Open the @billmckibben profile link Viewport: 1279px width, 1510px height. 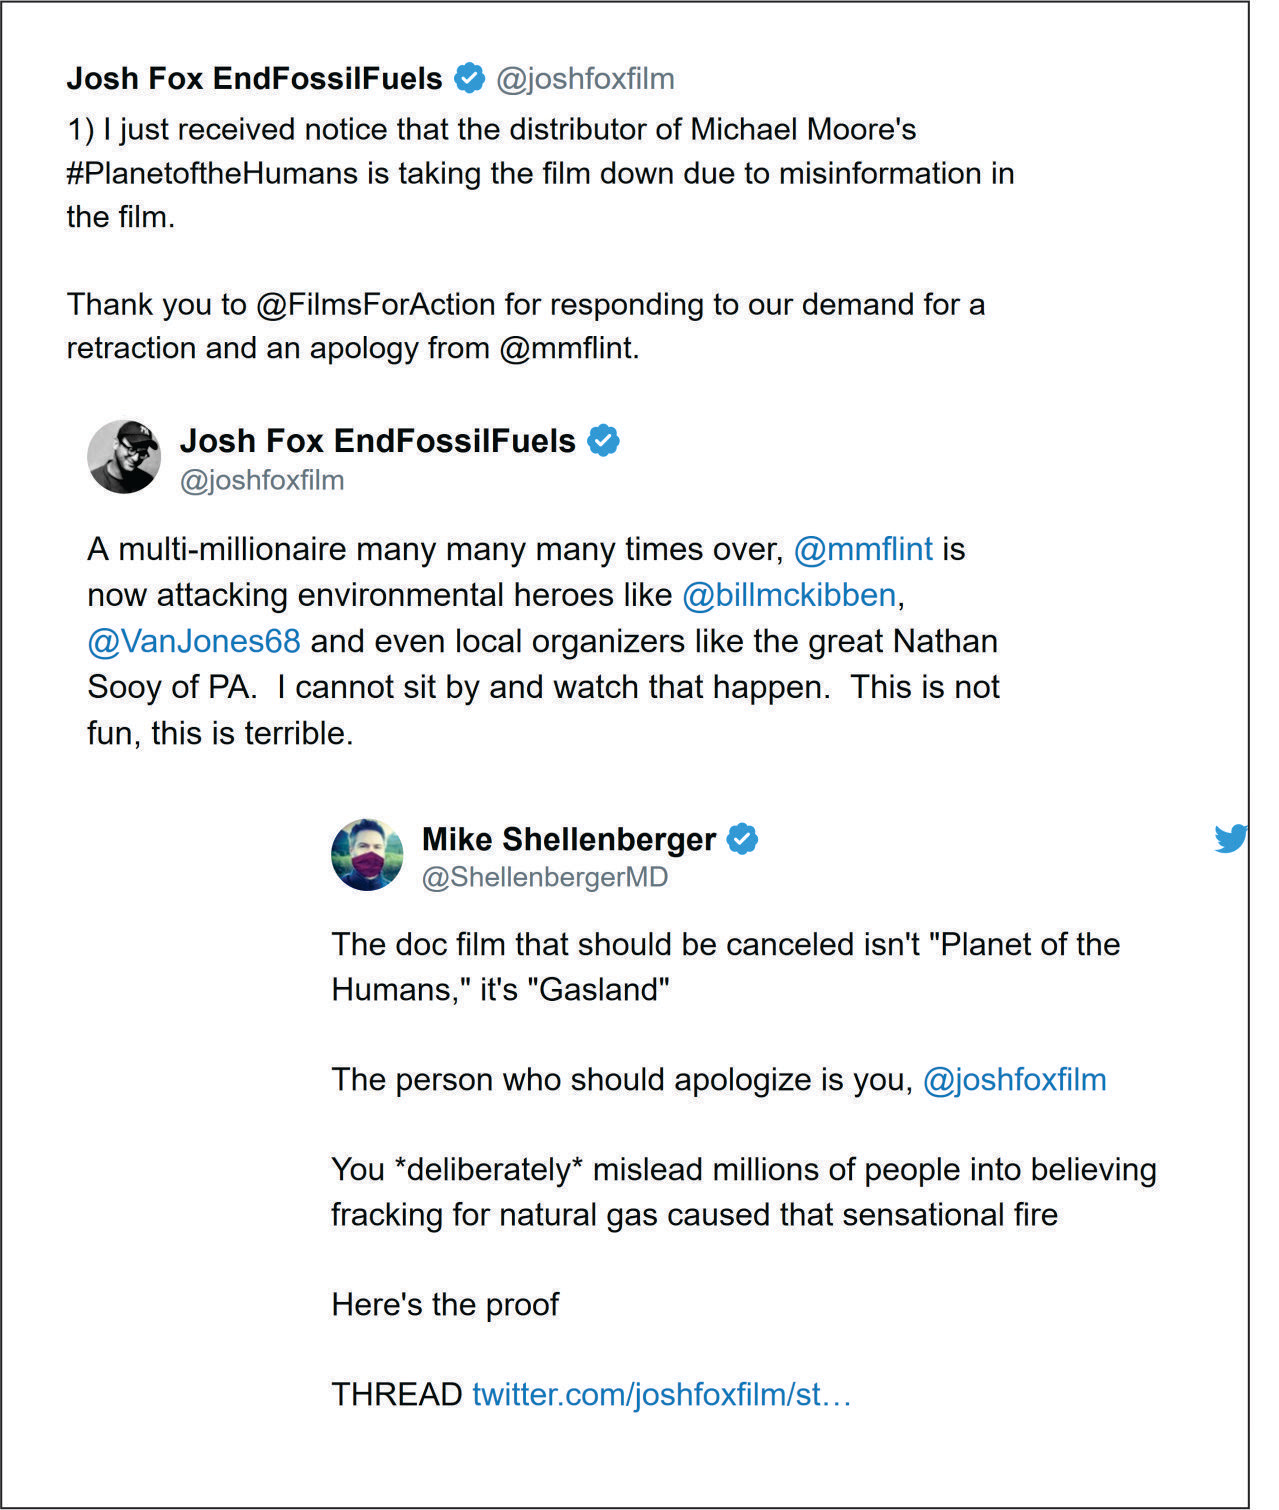789,595
